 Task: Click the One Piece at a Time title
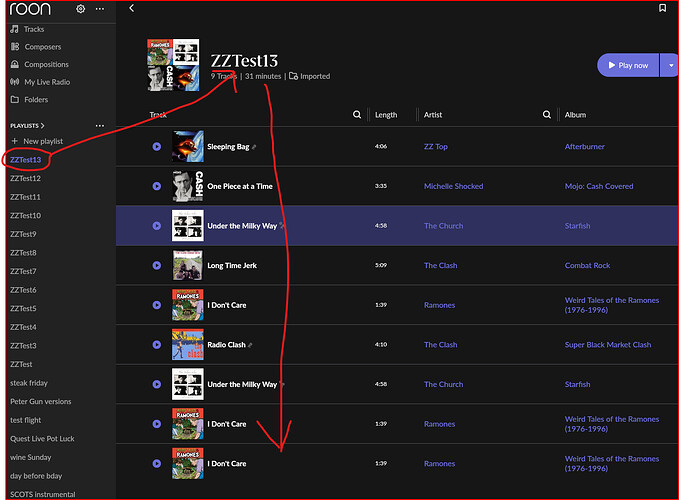(x=240, y=186)
